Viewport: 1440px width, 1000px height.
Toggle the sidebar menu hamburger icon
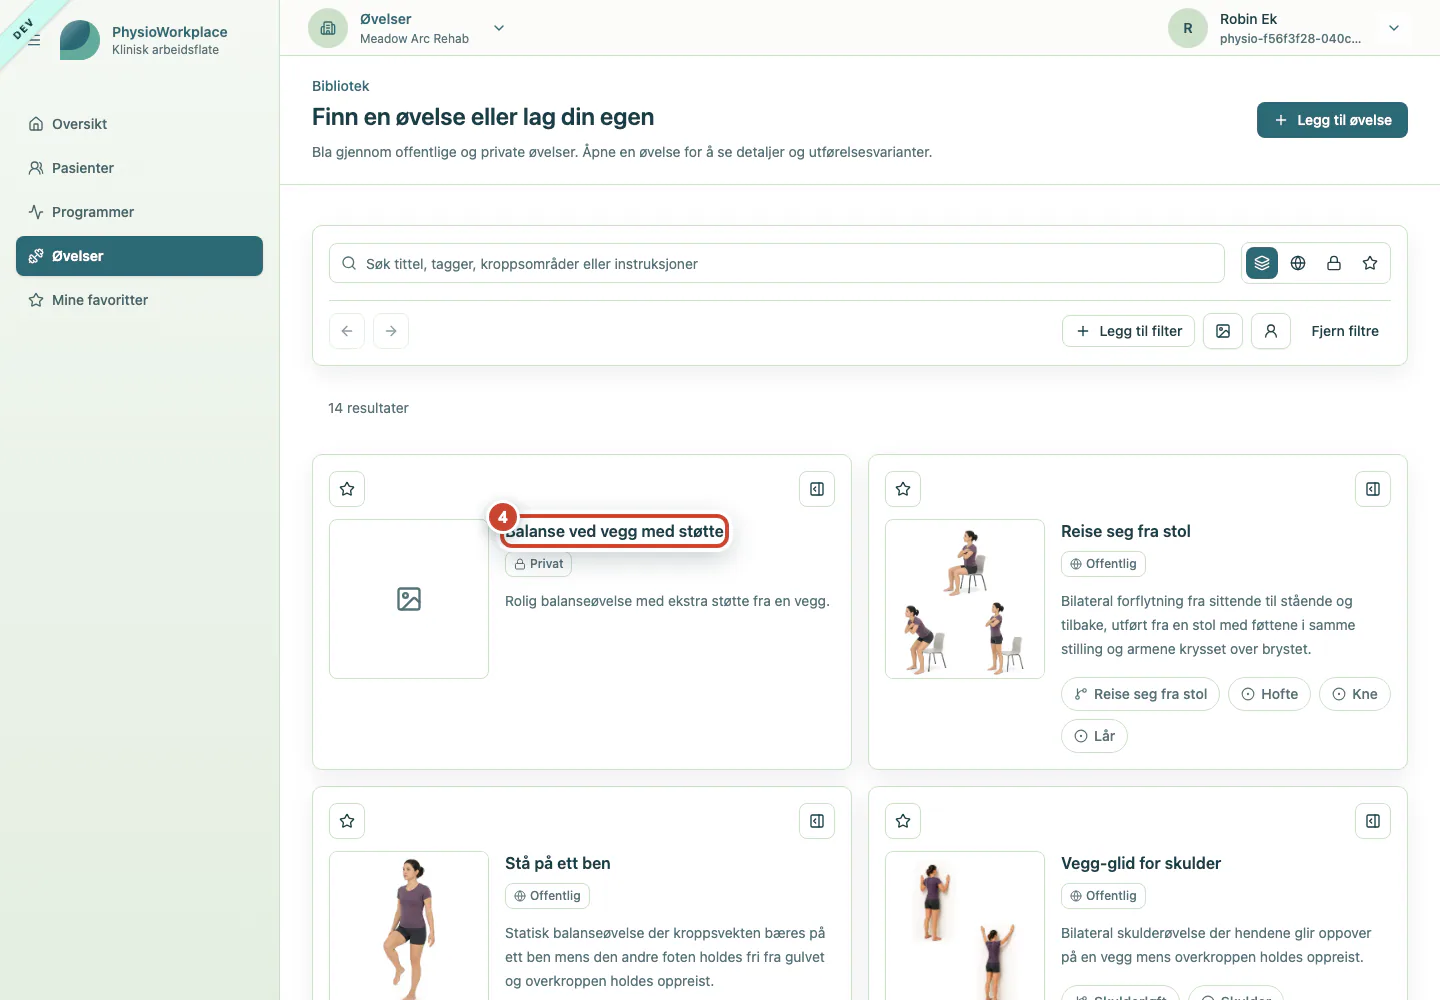(x=34, y=40)
